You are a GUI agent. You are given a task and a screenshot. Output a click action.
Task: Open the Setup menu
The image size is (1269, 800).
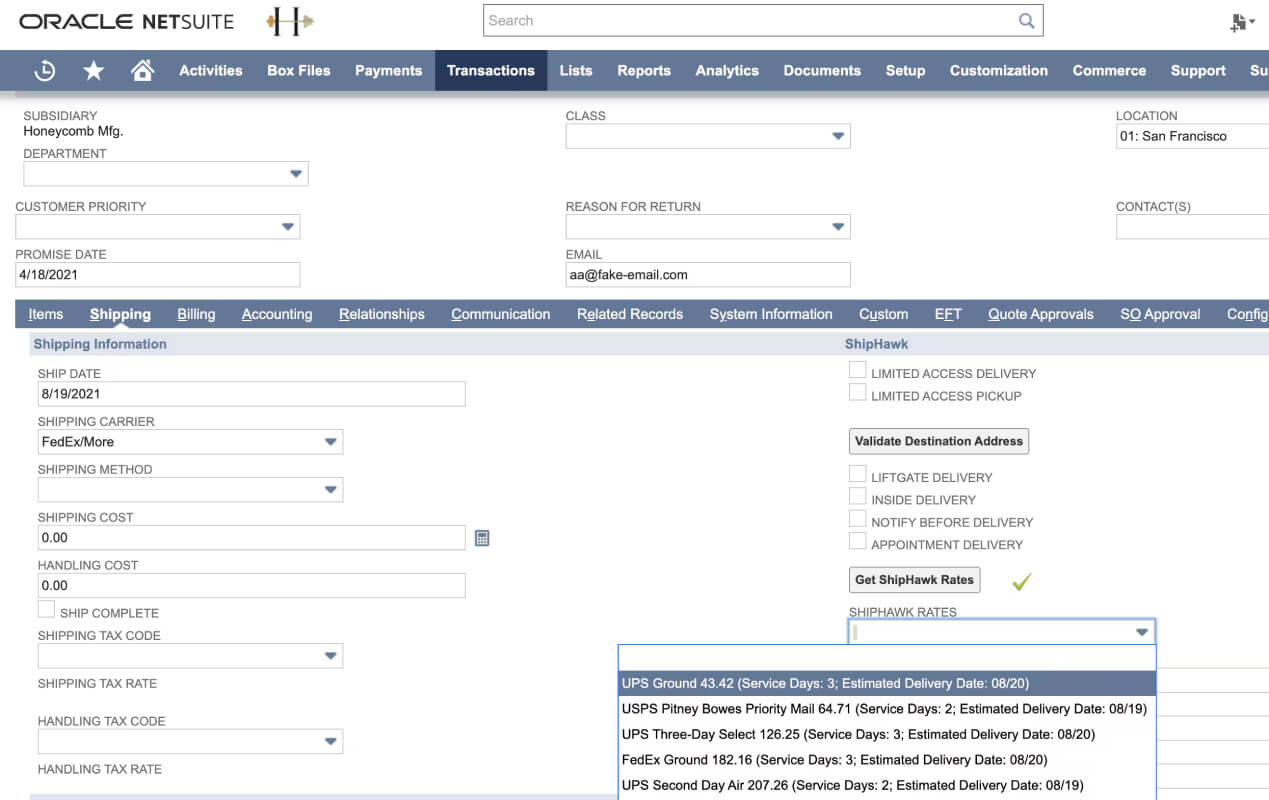[x=905, y=70]
